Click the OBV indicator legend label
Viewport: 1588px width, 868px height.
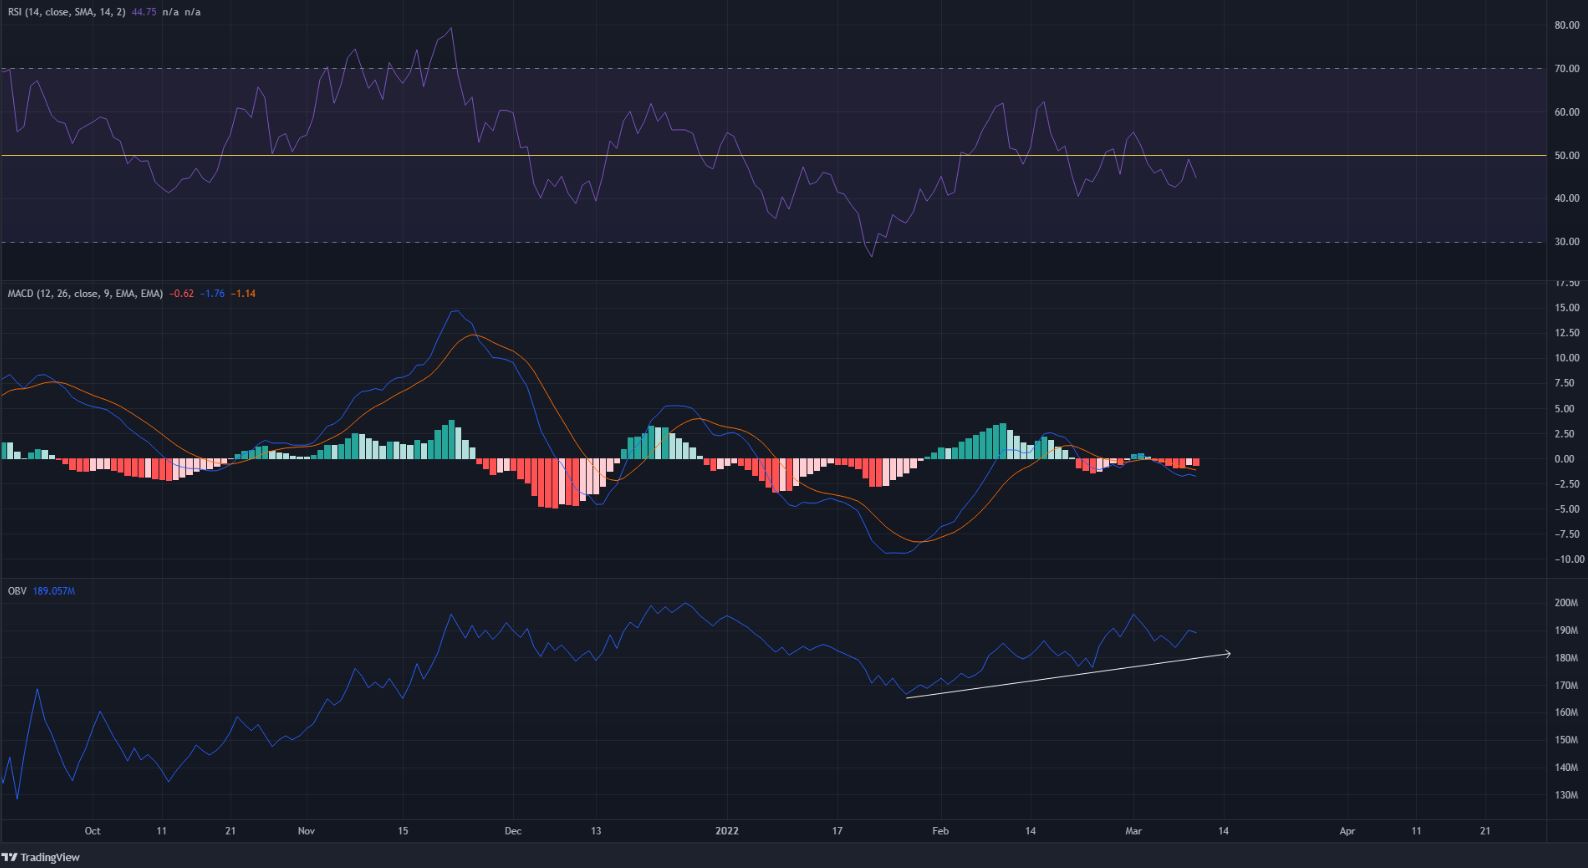pyautogui.click(x=17, y=591)
